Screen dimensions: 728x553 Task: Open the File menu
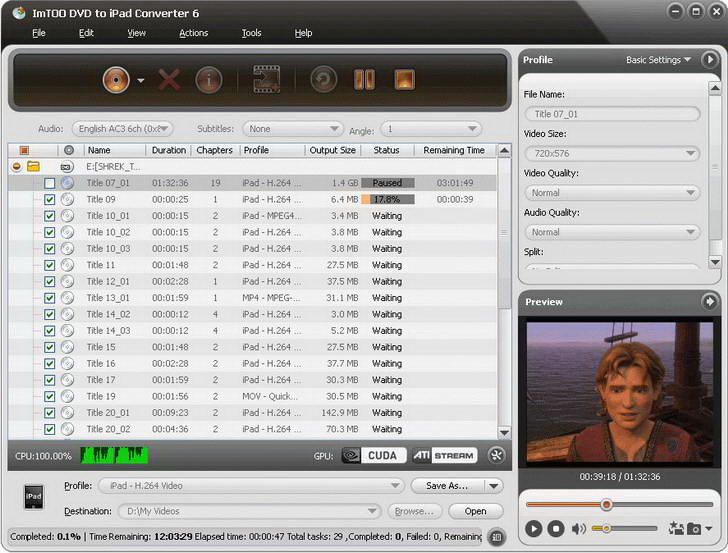[x=39, y=33]
